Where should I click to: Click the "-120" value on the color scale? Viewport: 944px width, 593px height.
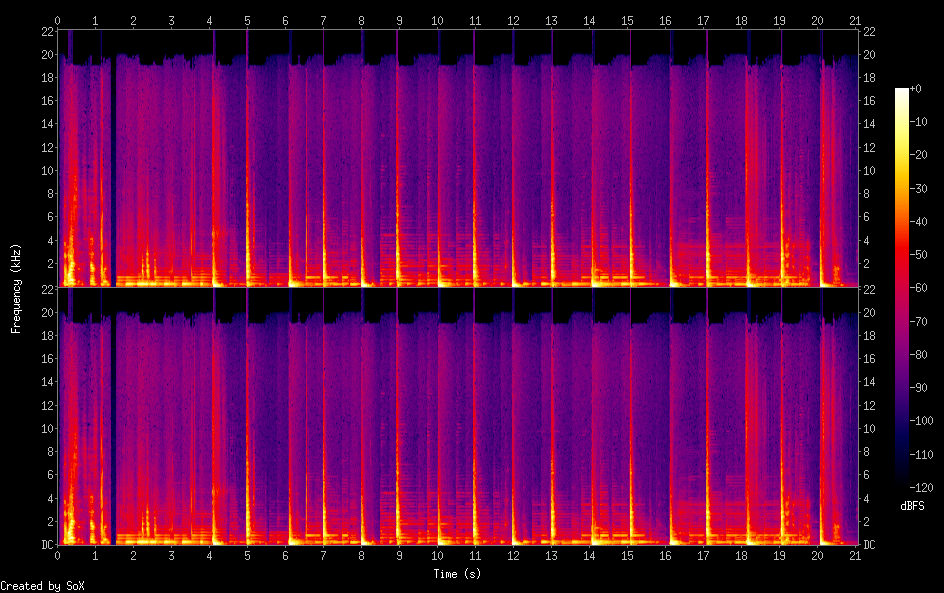coord(921,488)
